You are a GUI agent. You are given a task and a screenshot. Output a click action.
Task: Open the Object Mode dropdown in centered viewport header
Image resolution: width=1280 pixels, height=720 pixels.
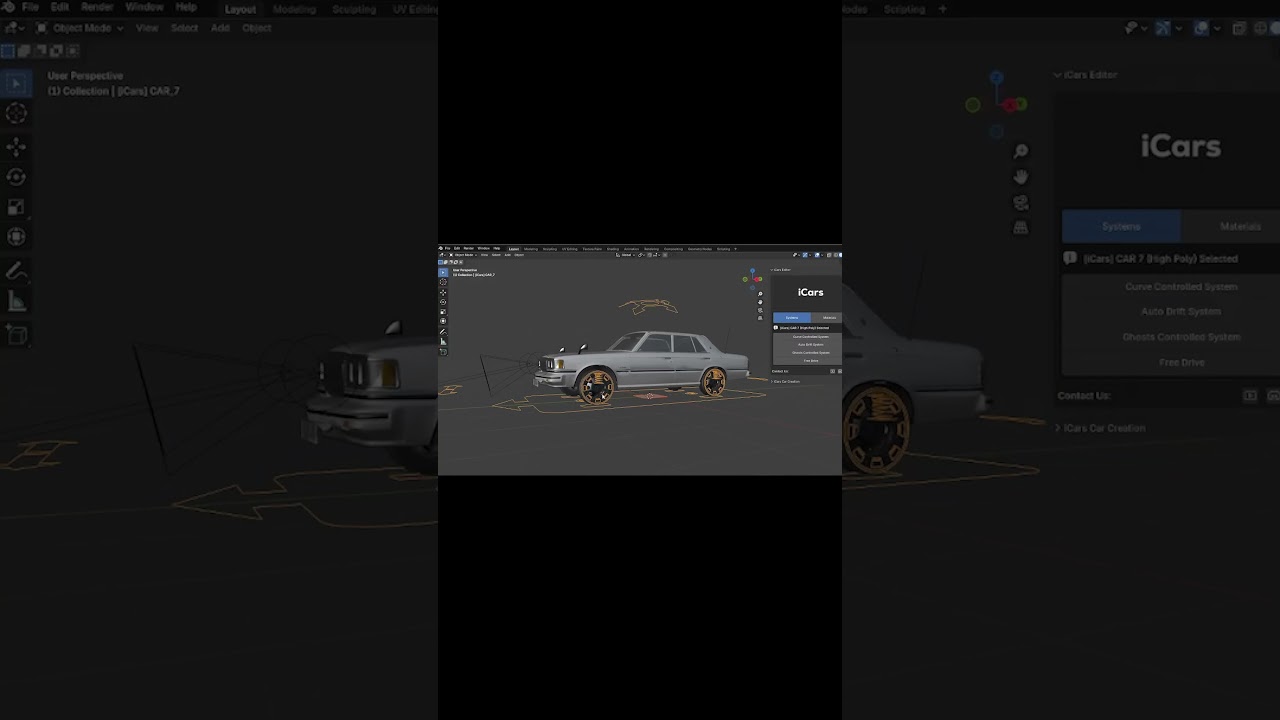[463, 255]
